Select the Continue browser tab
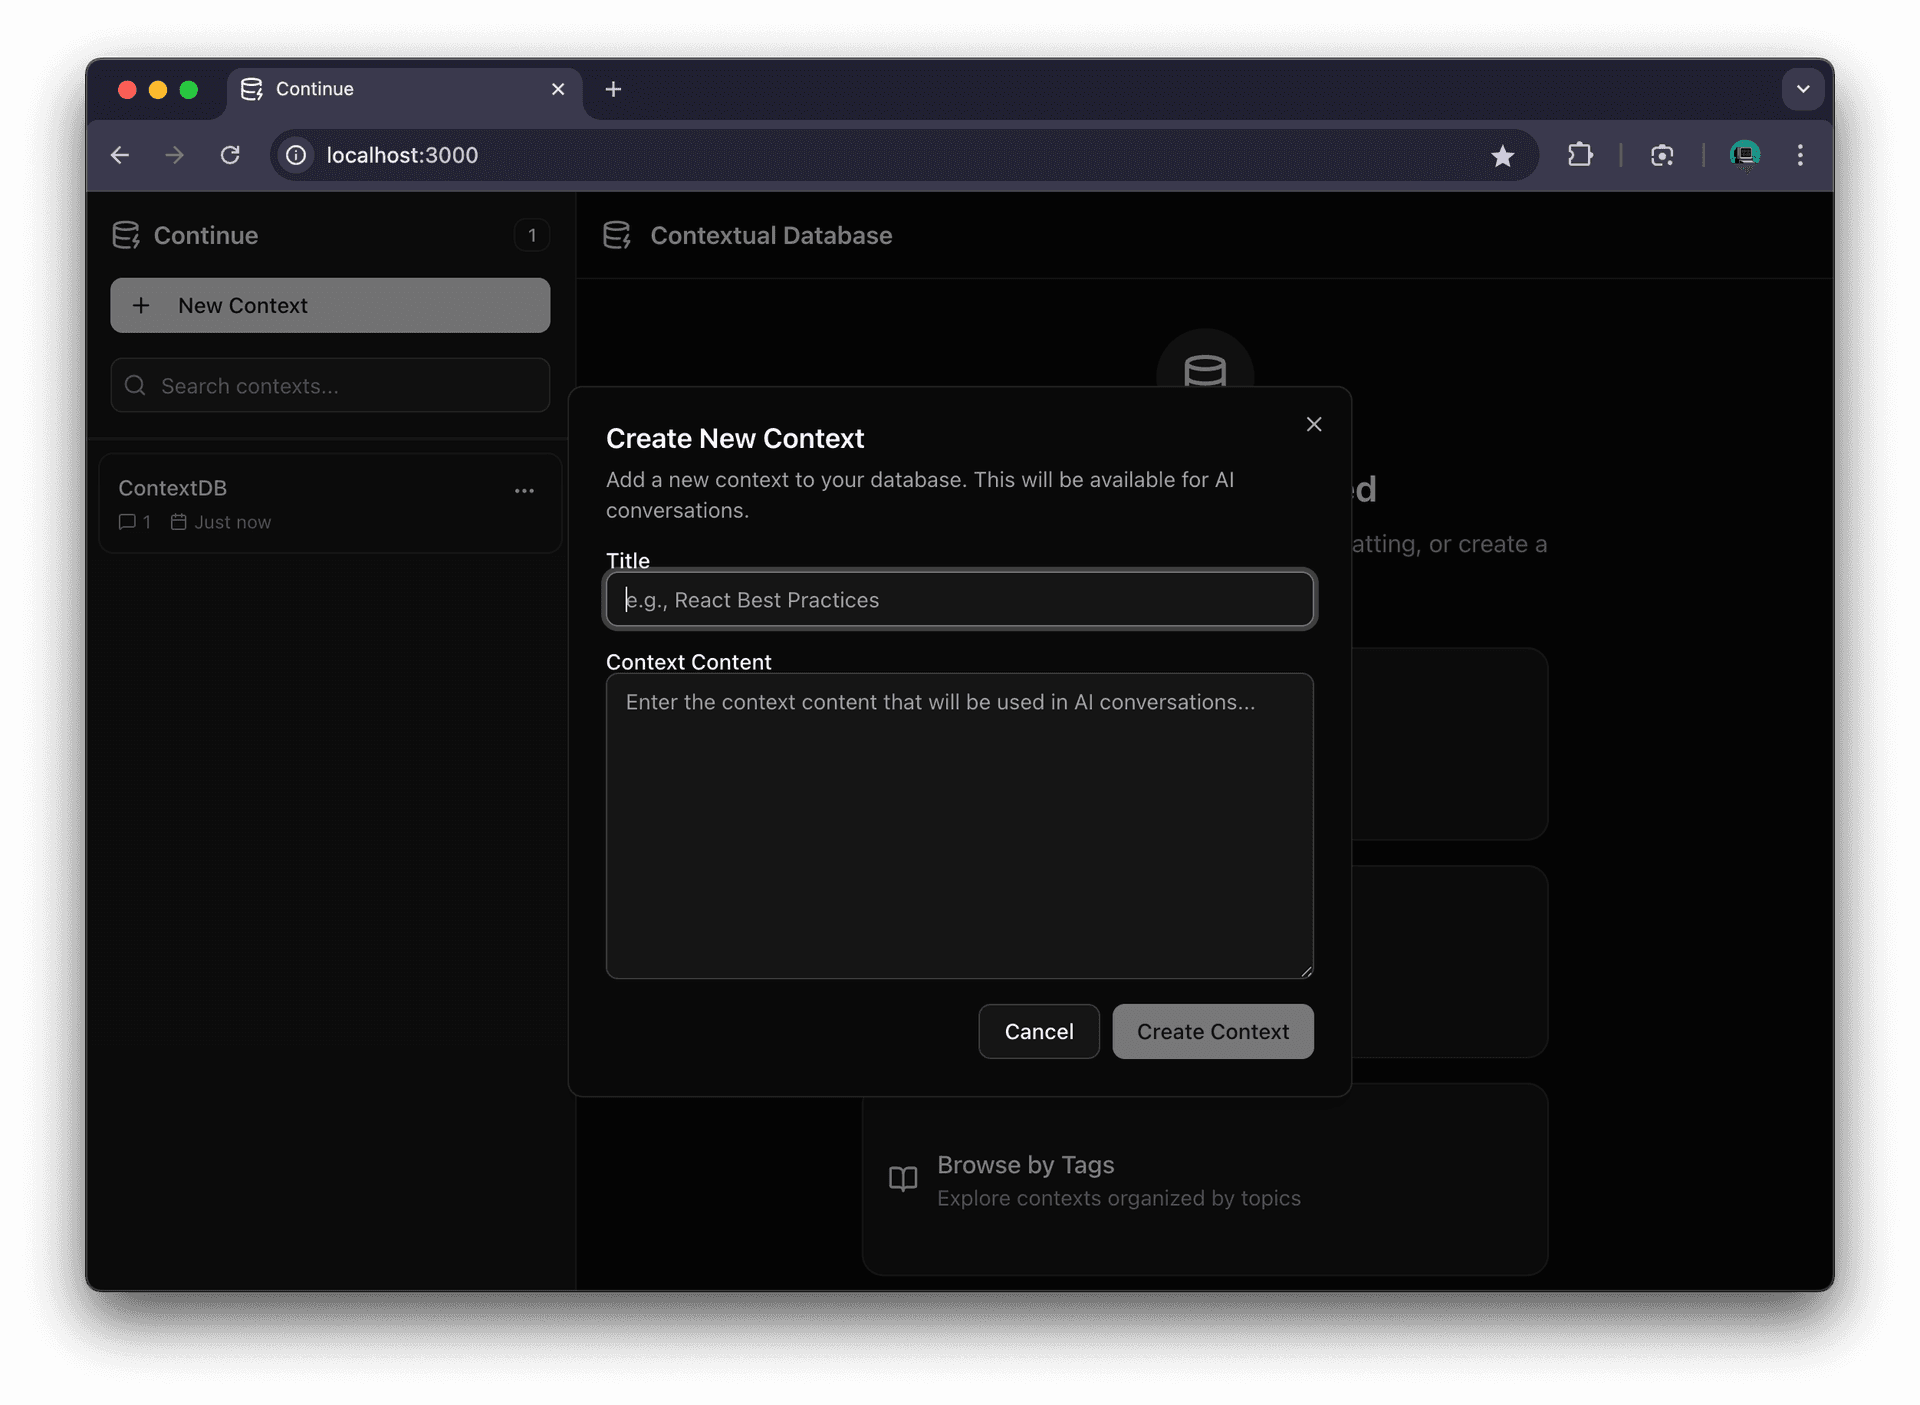This screenshot has height=1405, width=1920. click(x=314, y=89)
